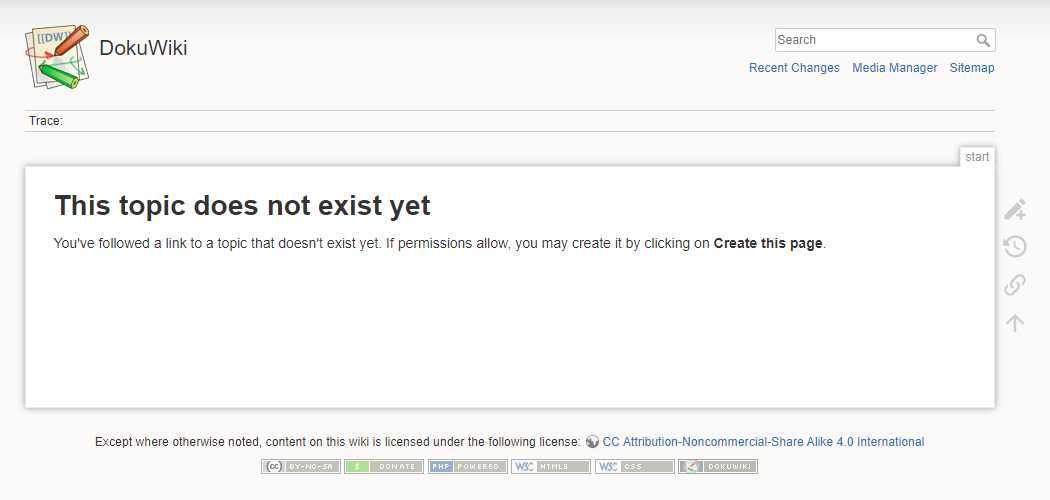Open the DokuWiki site title link

143,48
